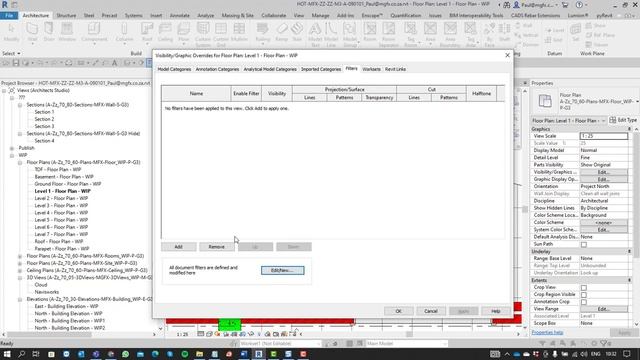Toggle the Annotation Crop checkbox

coord(584,302)
